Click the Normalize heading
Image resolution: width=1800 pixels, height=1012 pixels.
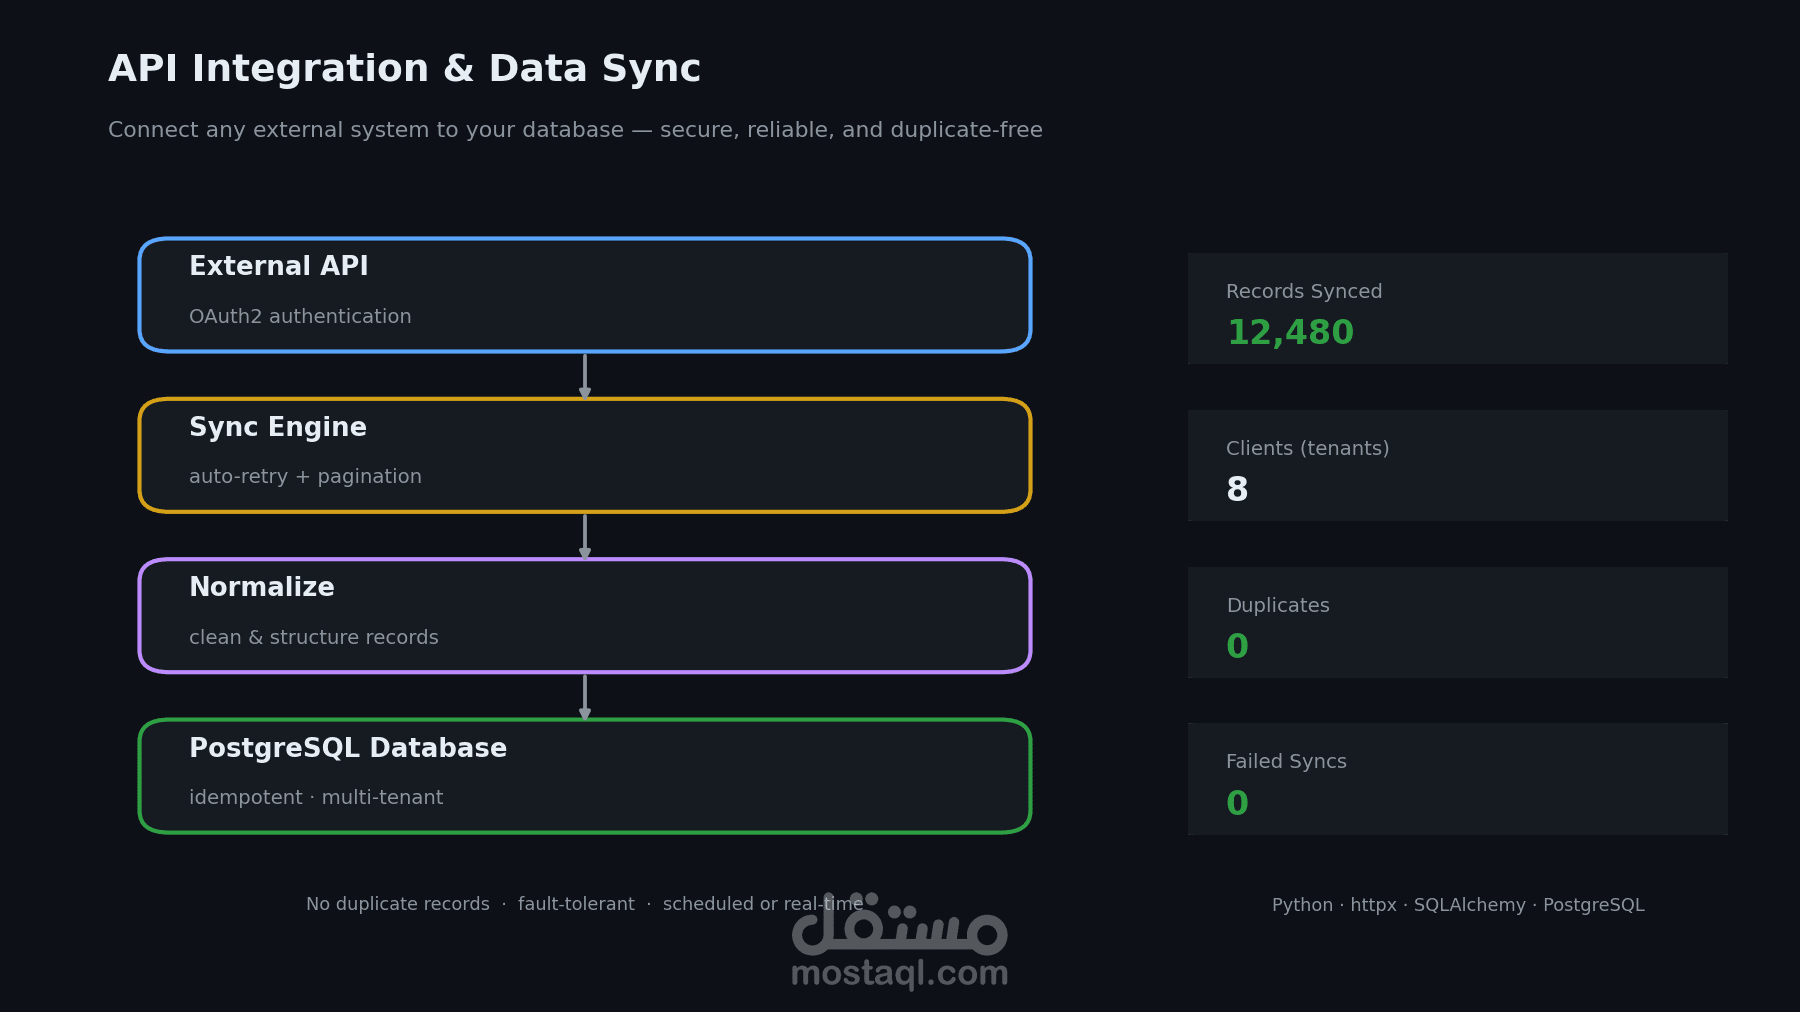262,587
